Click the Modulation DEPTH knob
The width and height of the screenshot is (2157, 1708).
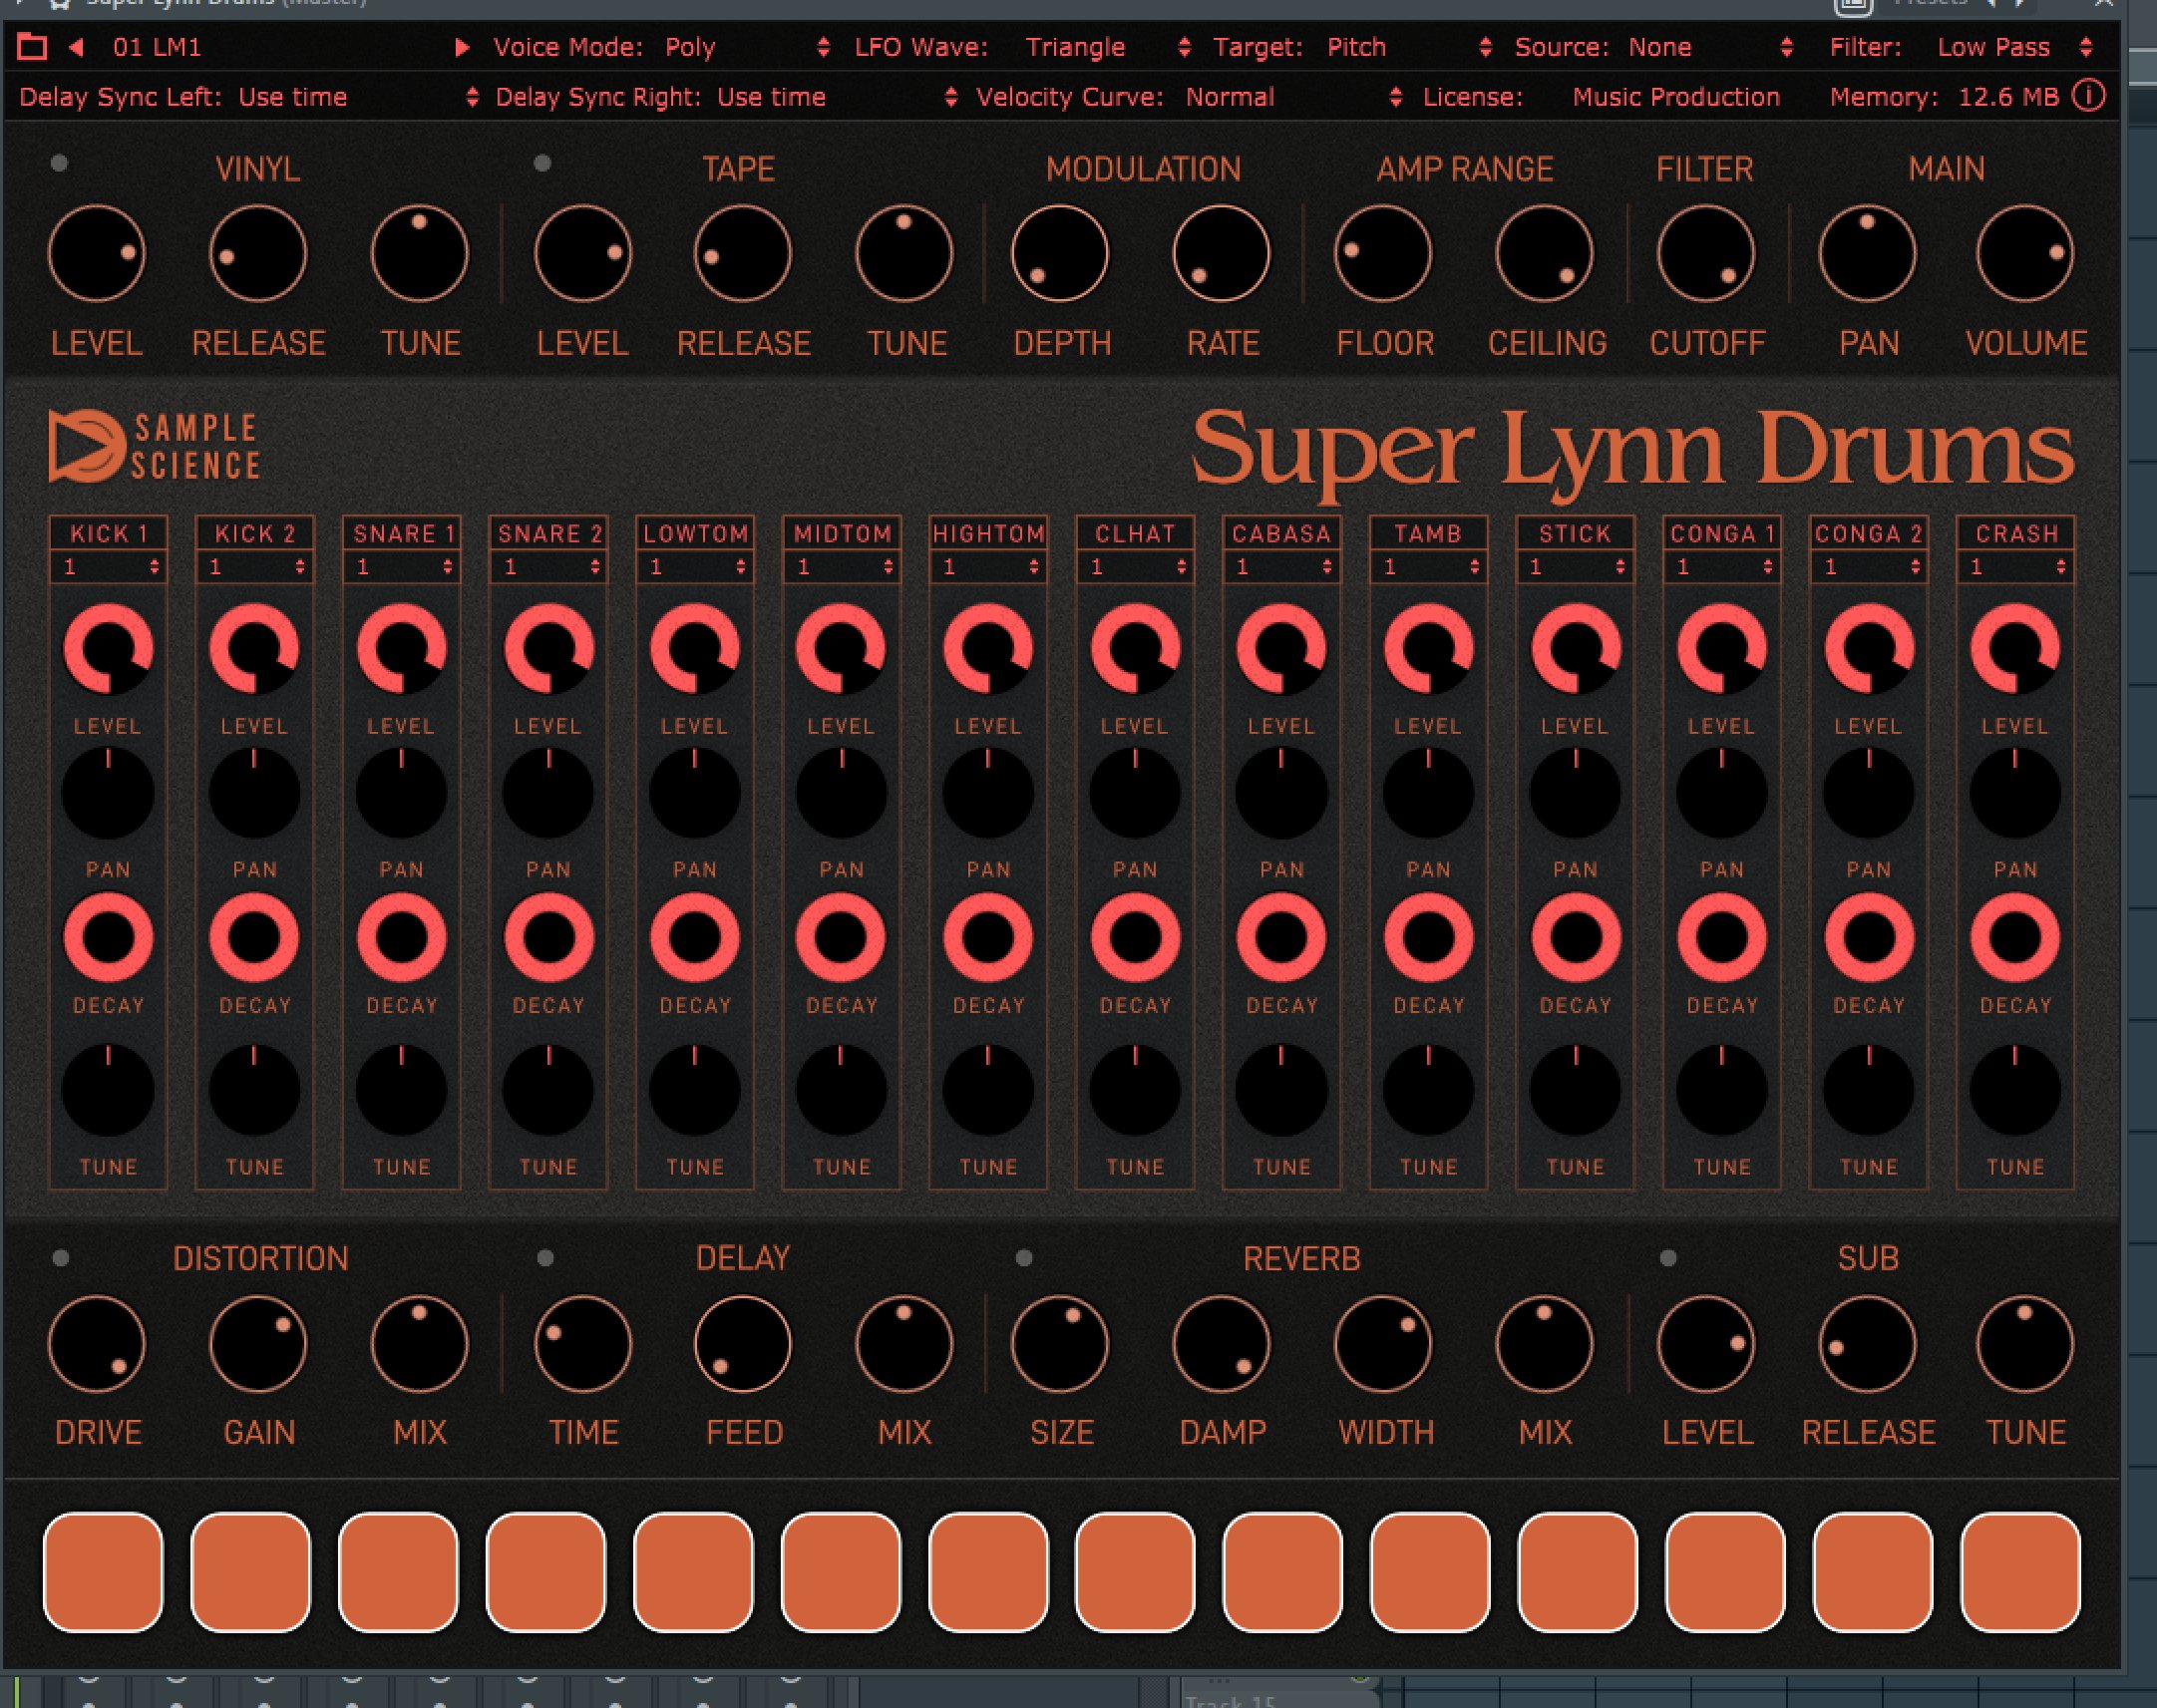click(1060, 254)
